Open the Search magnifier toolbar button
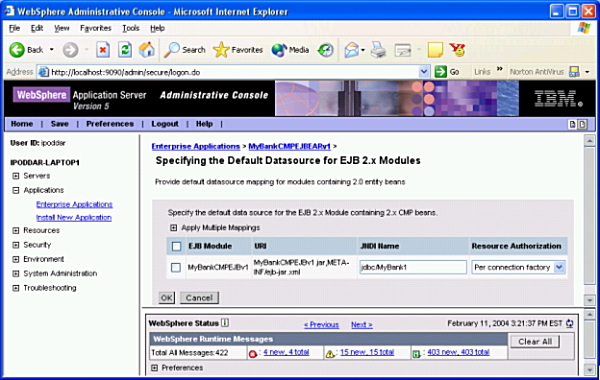This screenshot has width=600, height=380. tap(185, 50)
